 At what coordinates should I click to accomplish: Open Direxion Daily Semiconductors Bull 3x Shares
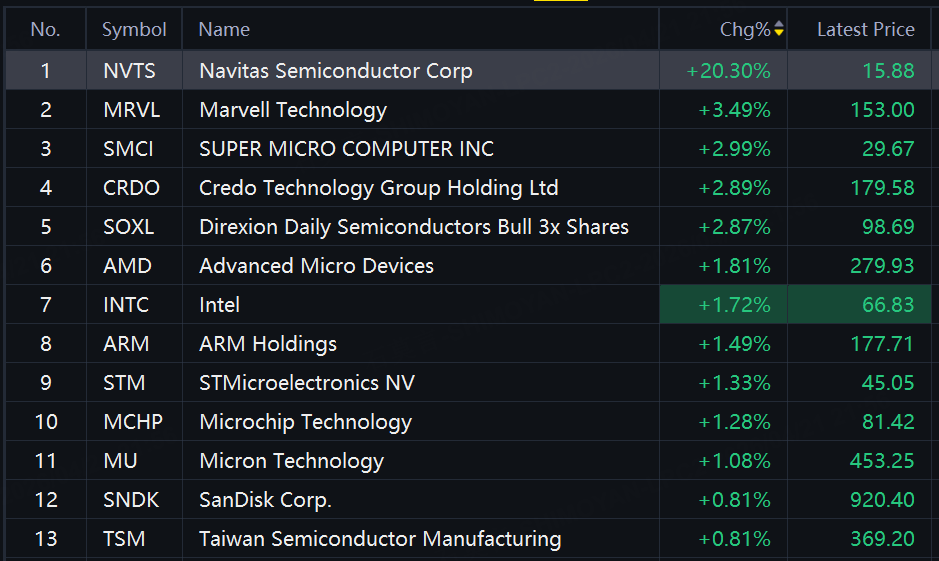coord(413,227)
